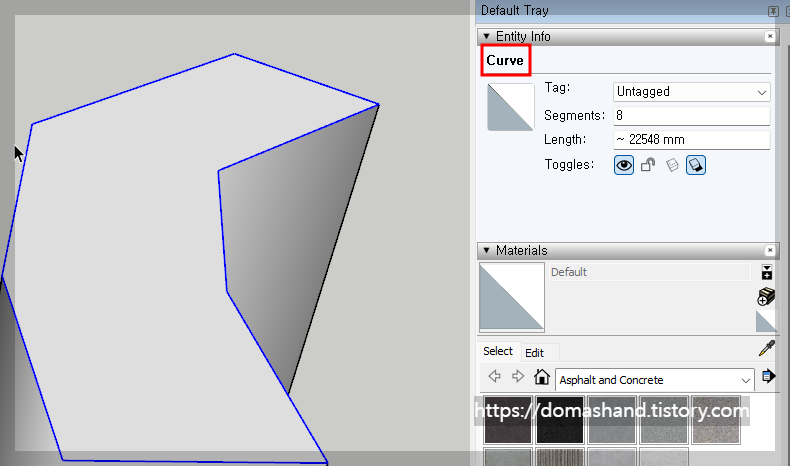Close the Materials panel
The image size is (790, 466).
pyautogui.click(x=770, y=250)
